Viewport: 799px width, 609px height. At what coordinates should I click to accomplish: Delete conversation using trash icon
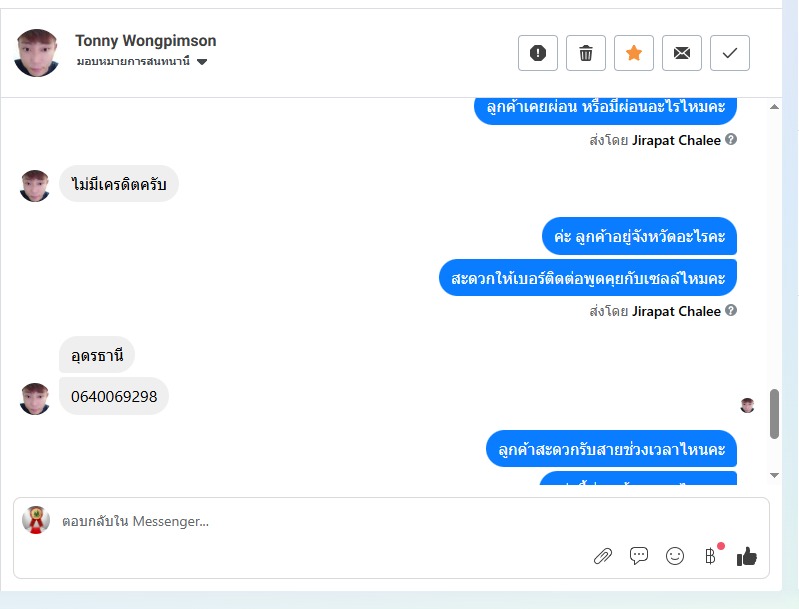[x=585, y=53]
